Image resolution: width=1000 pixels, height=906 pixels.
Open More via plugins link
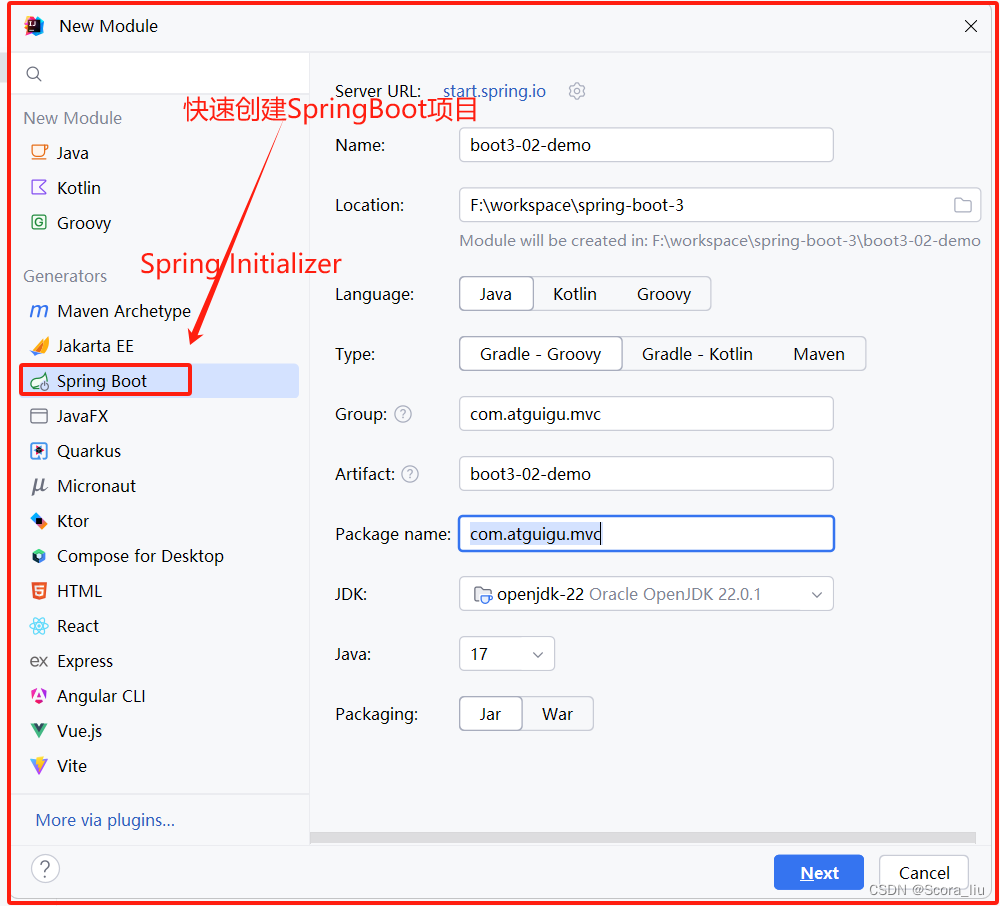point(105,820)
